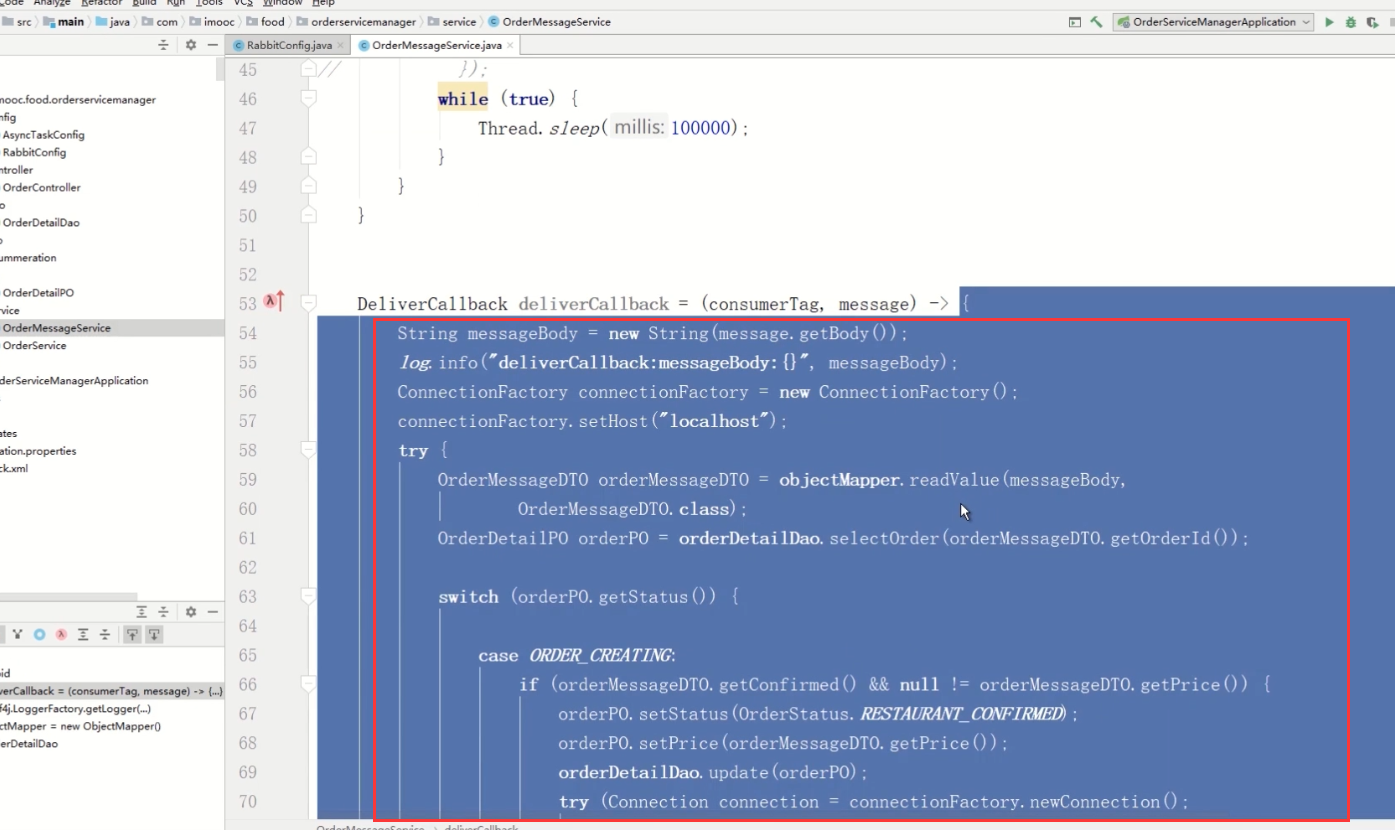This screenshot has height=830, width=1395.
Task: Start debugging with the bug icon
Action: coord(1351,22)
